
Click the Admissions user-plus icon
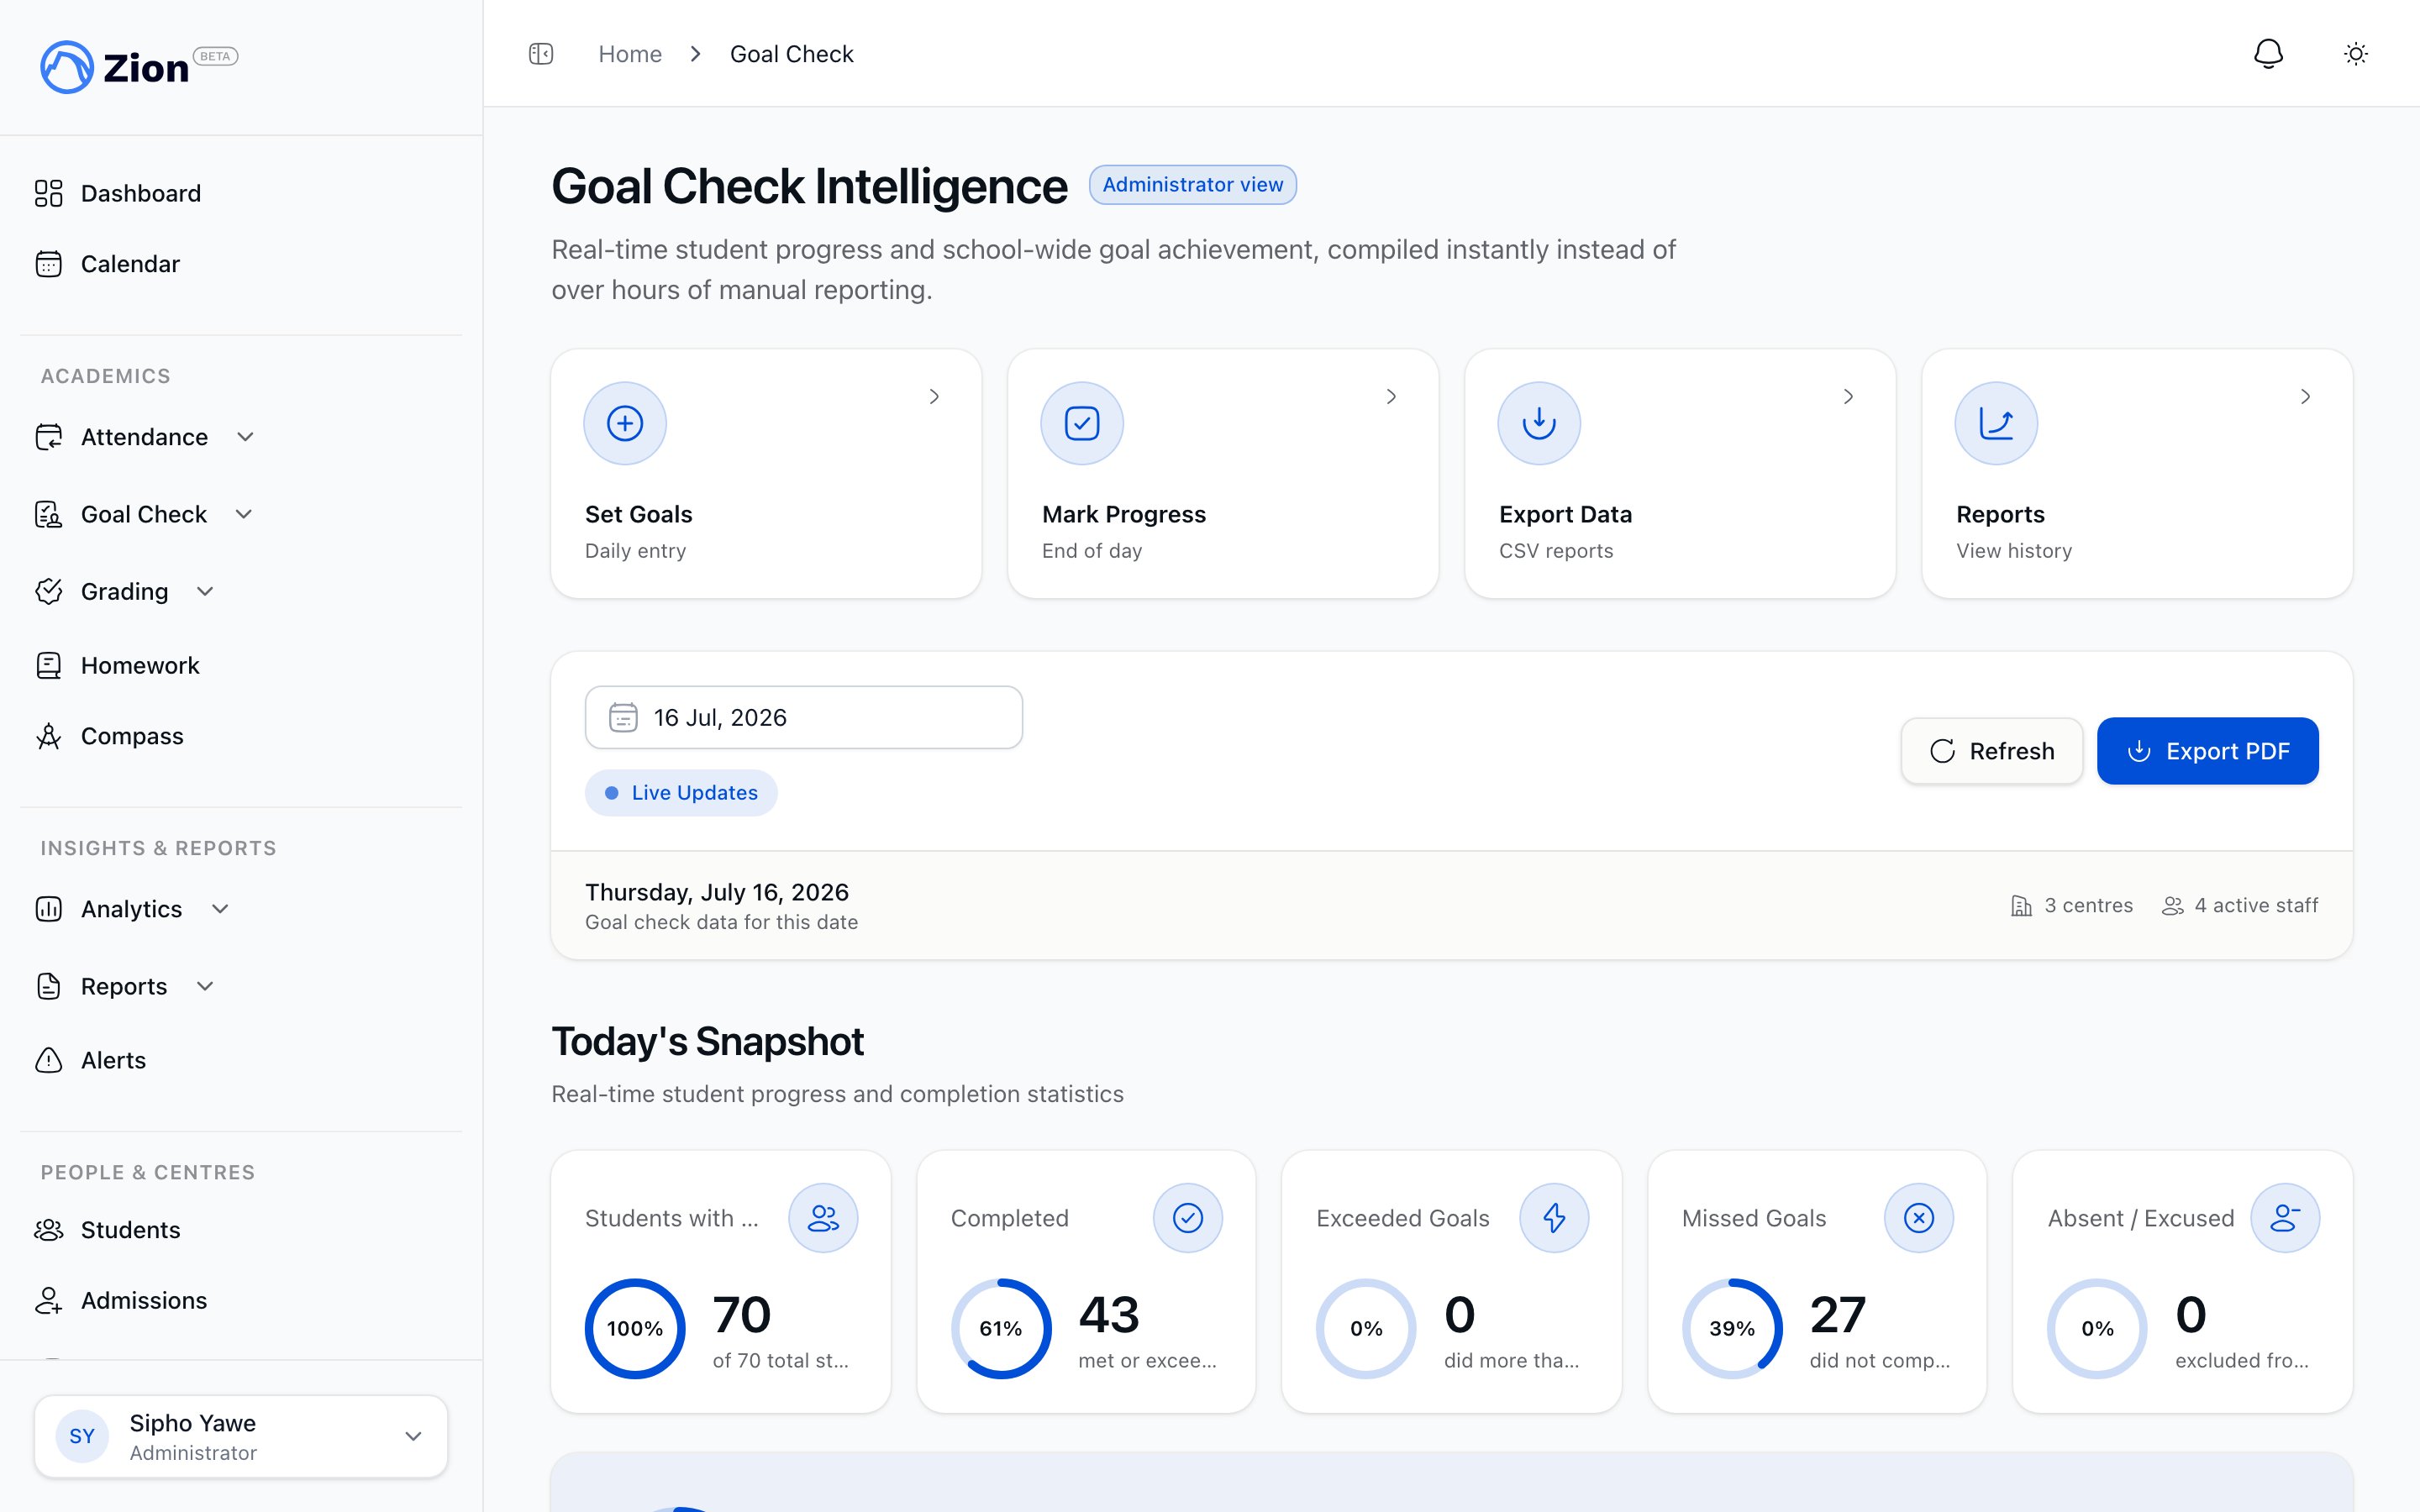click(48, 1300)
